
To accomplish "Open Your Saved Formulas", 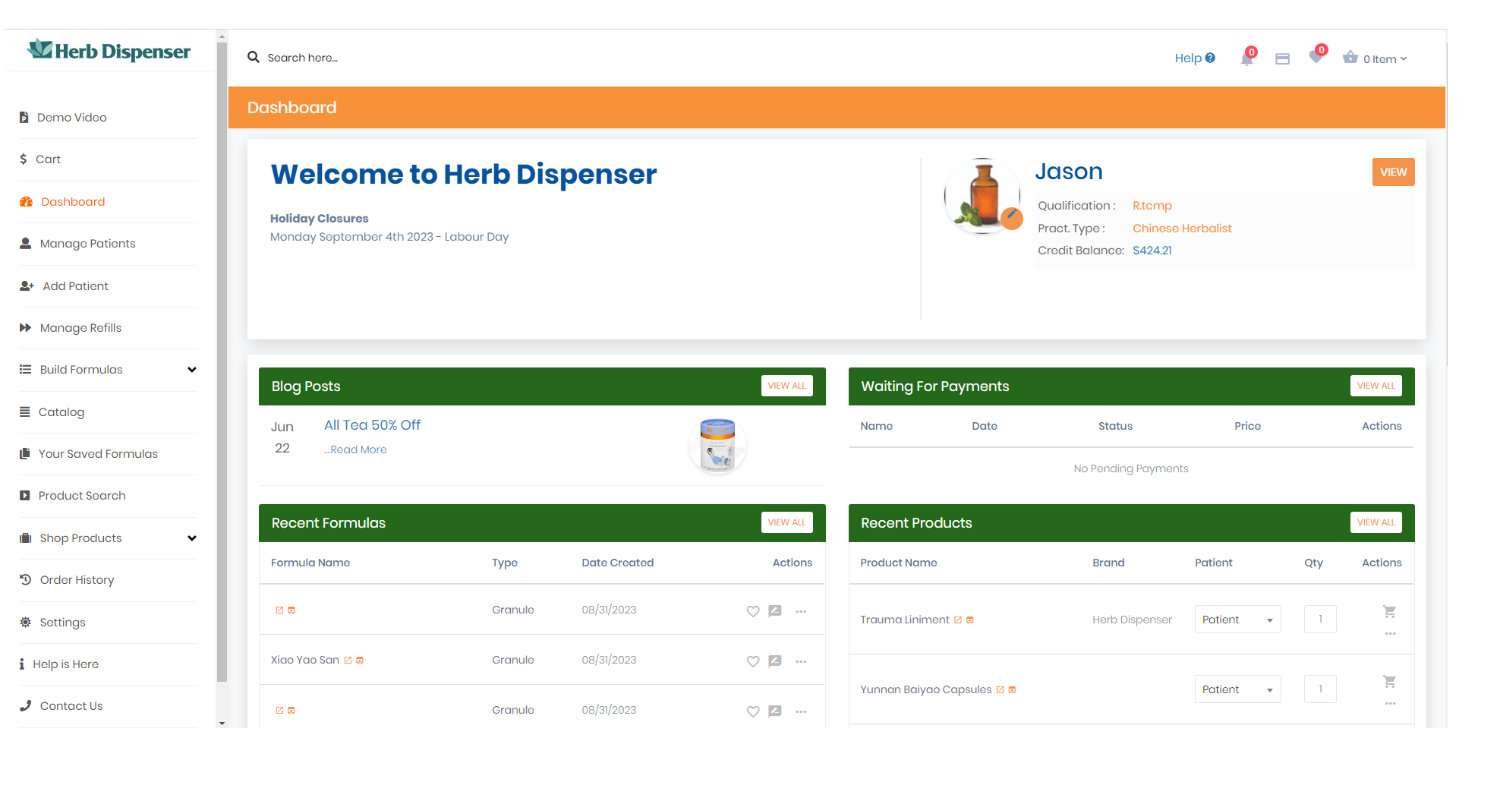I will pos(88,453).
